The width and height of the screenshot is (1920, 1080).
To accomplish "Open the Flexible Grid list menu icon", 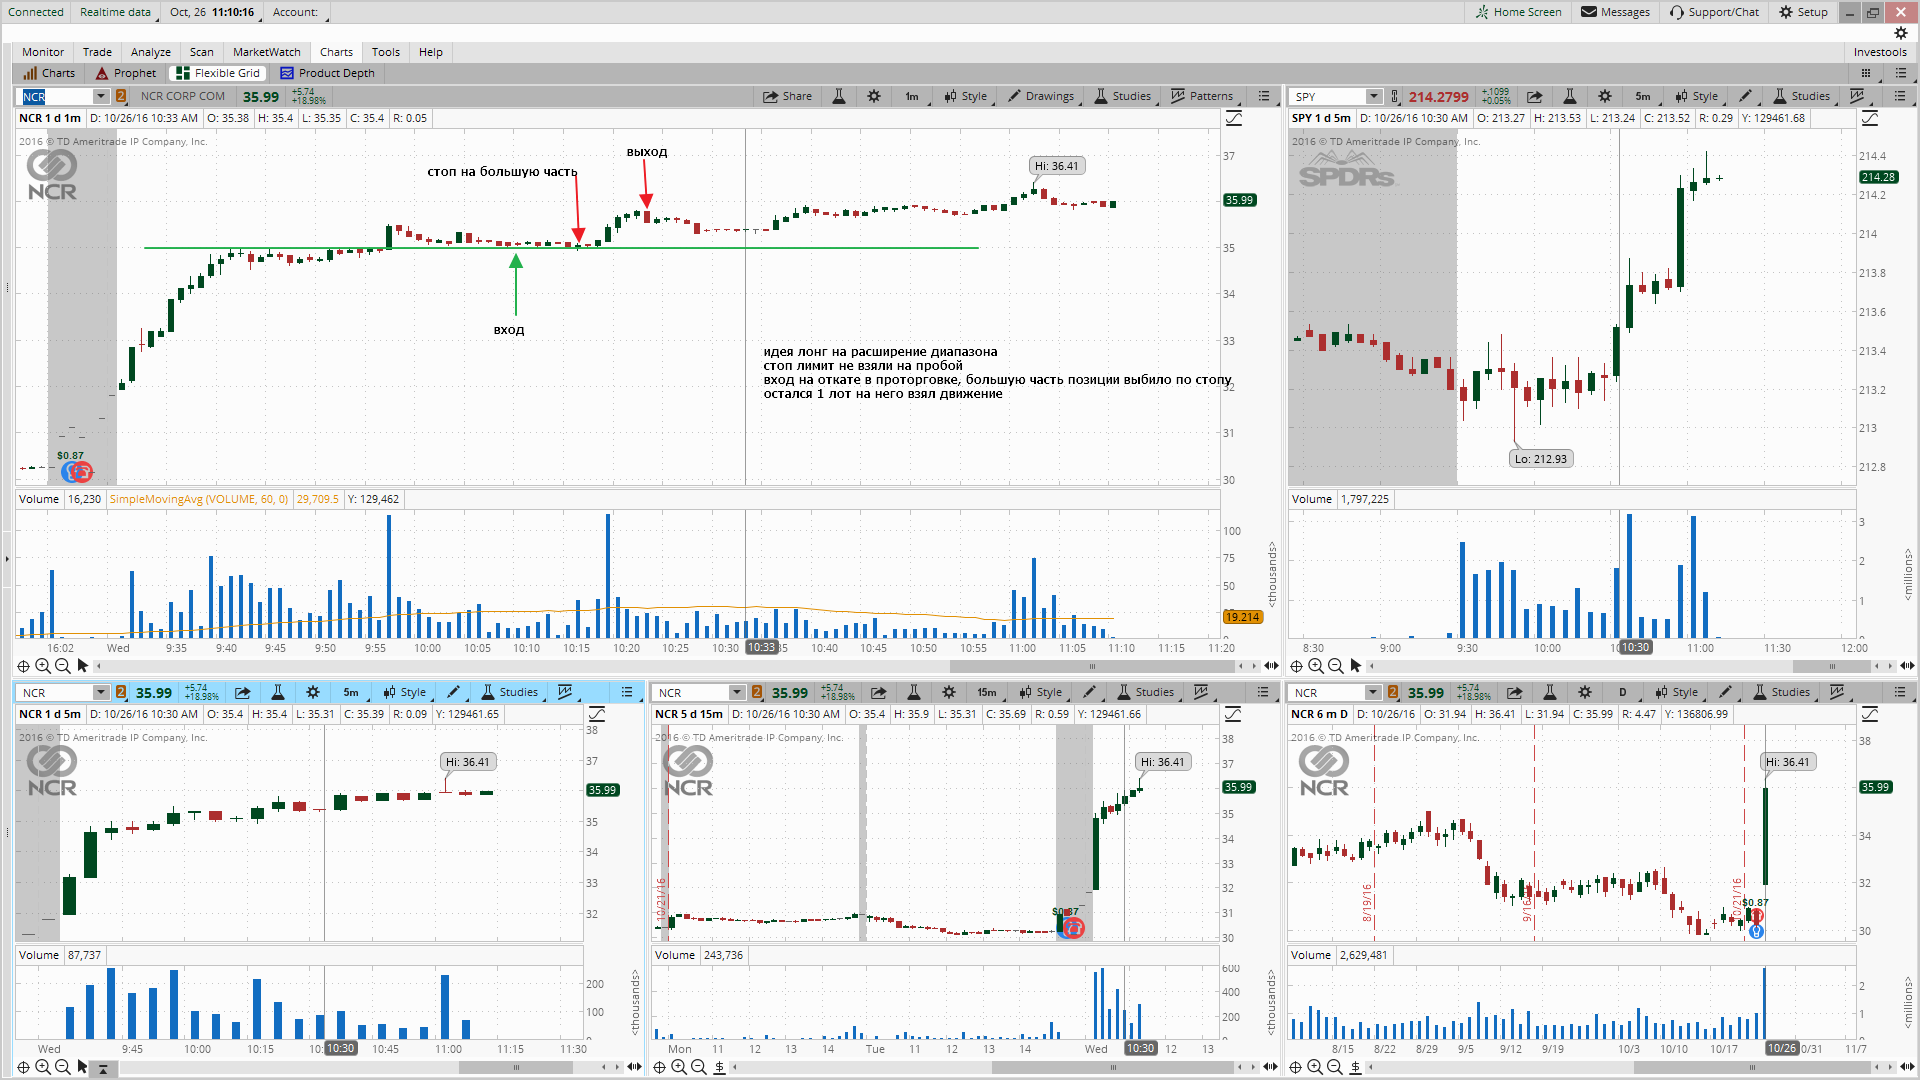I will click(x=1900, y=73).
